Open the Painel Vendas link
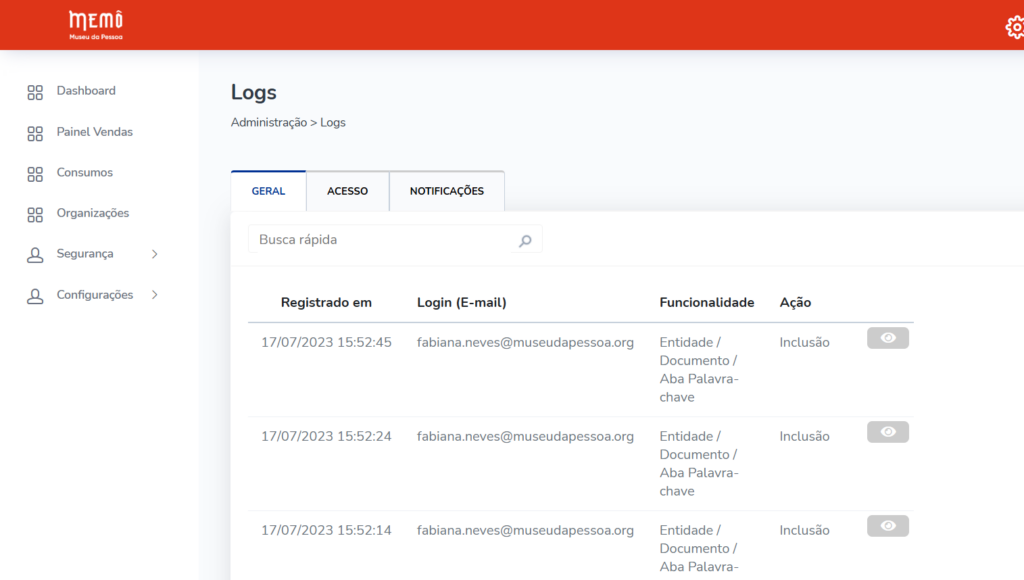The height and width of the screenshot is (580, 1024). (94, 132)
